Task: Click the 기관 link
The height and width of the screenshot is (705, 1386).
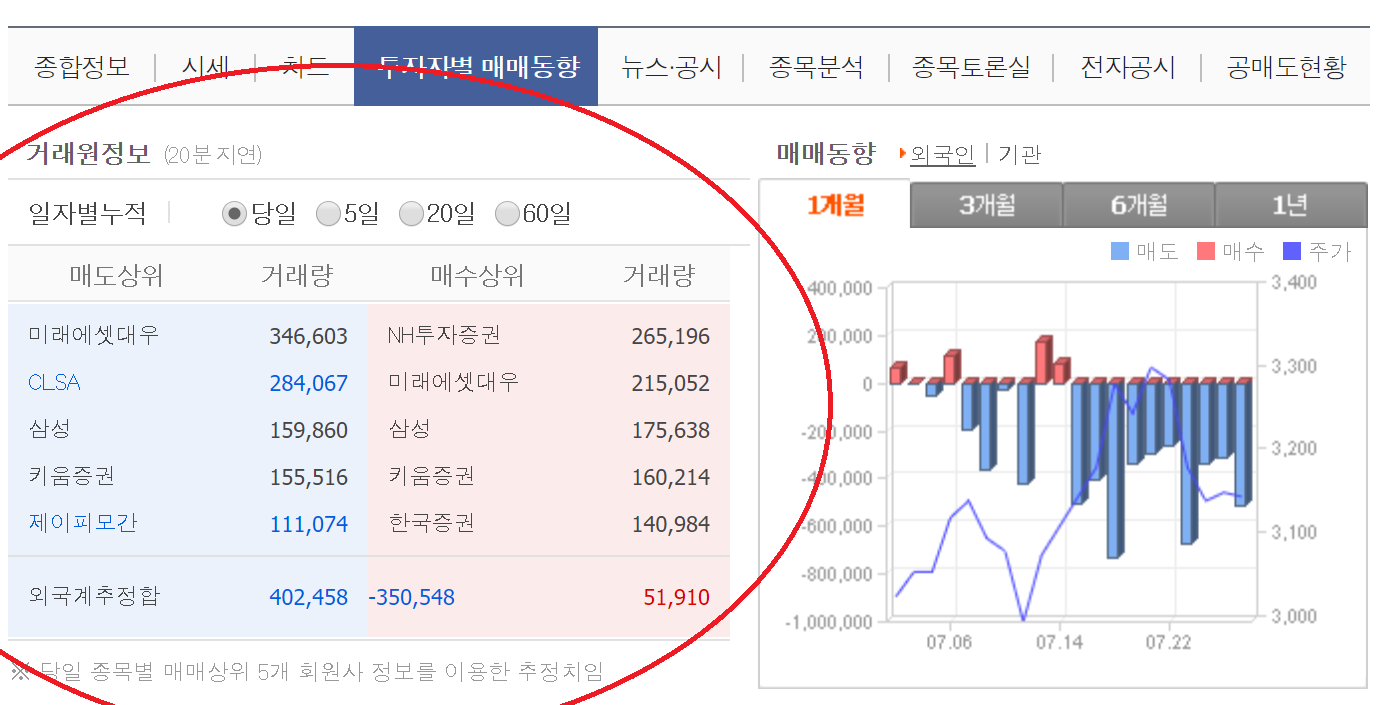Action: coord(1019,154)
